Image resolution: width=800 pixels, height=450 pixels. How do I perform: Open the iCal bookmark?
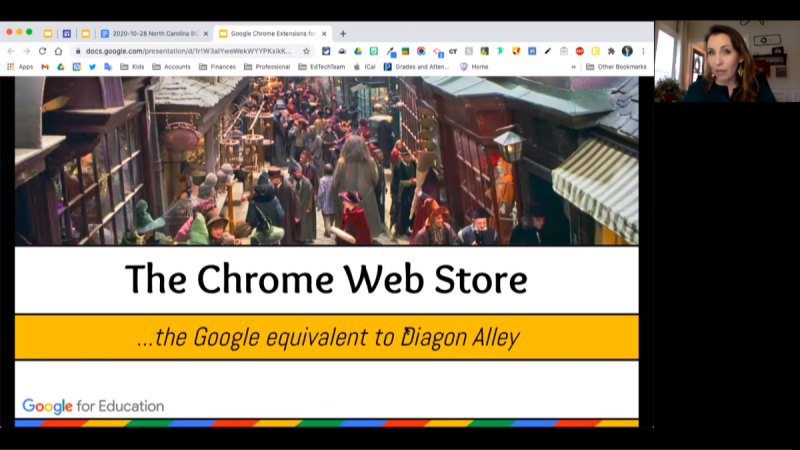coord(365,67)
